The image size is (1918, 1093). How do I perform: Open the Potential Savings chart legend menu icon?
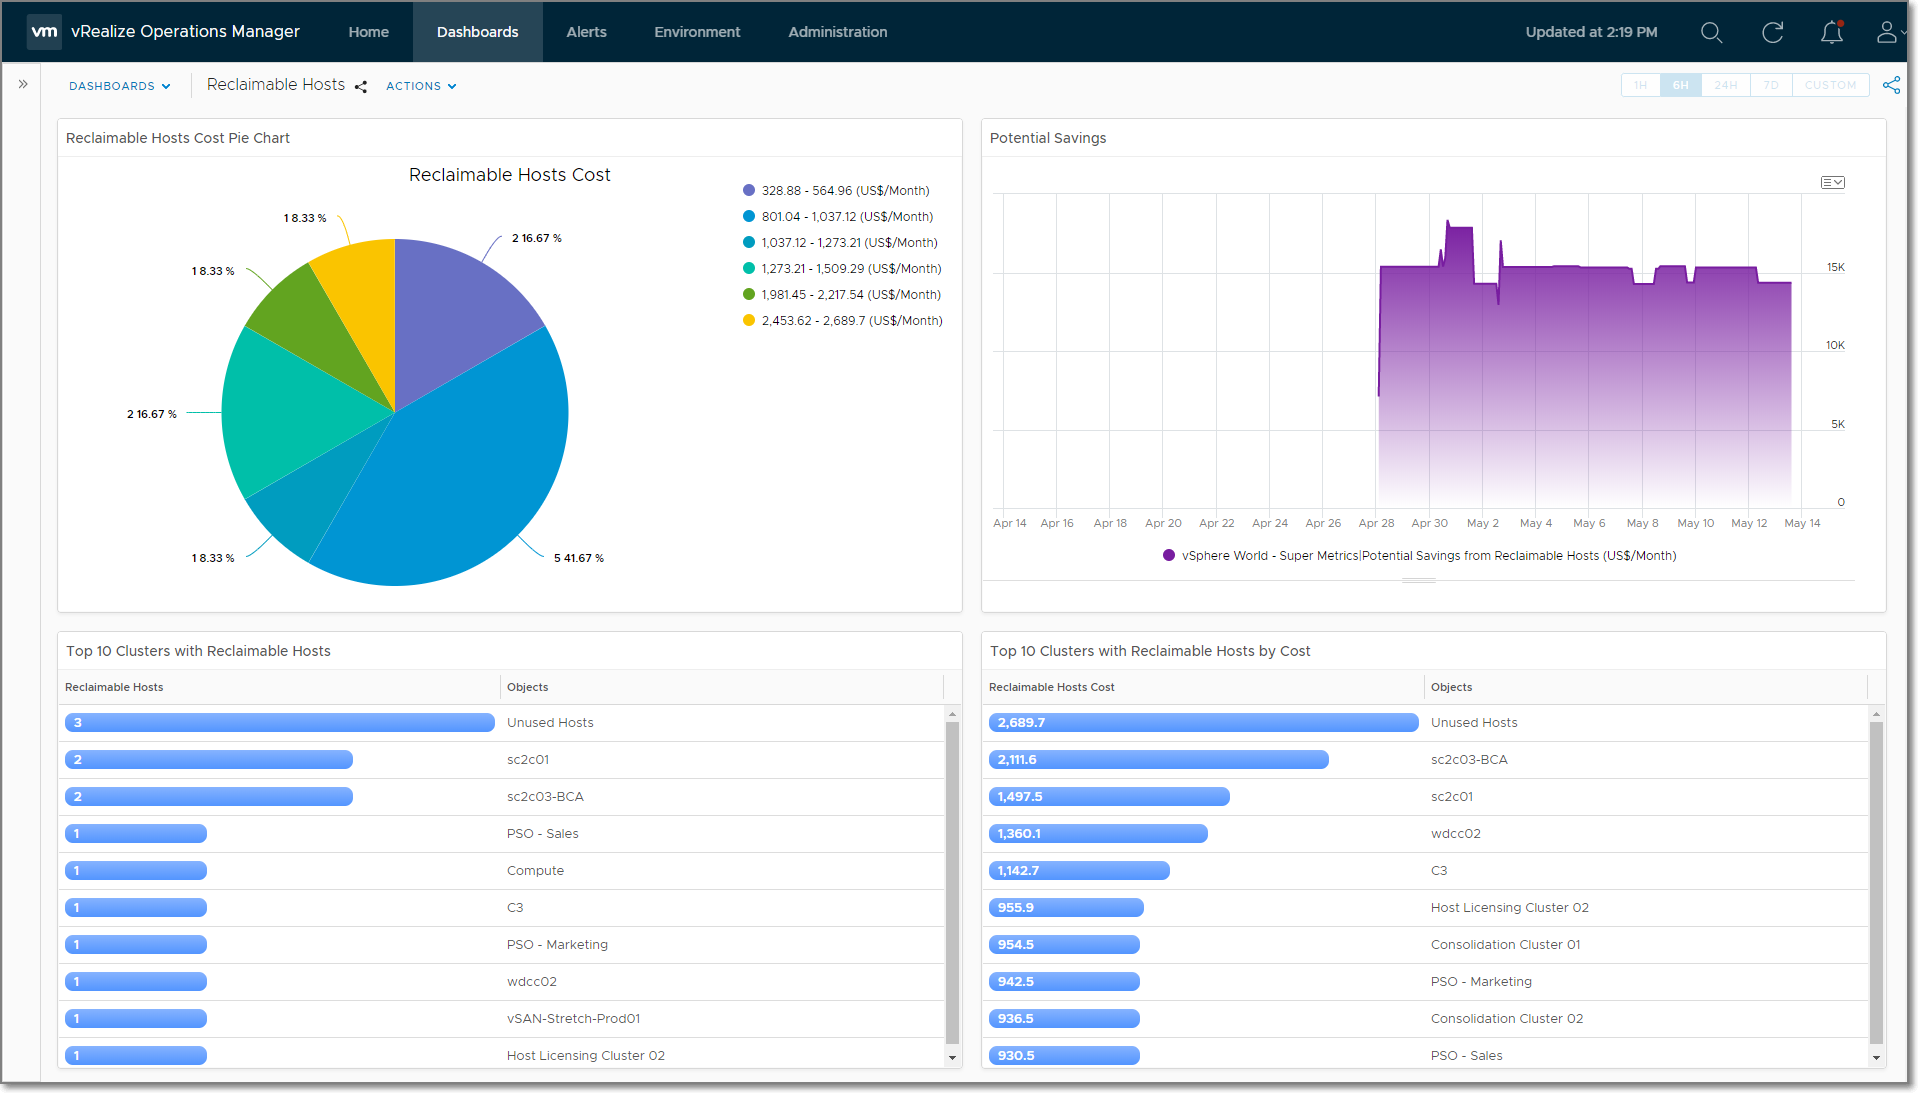click(1832, 182)
